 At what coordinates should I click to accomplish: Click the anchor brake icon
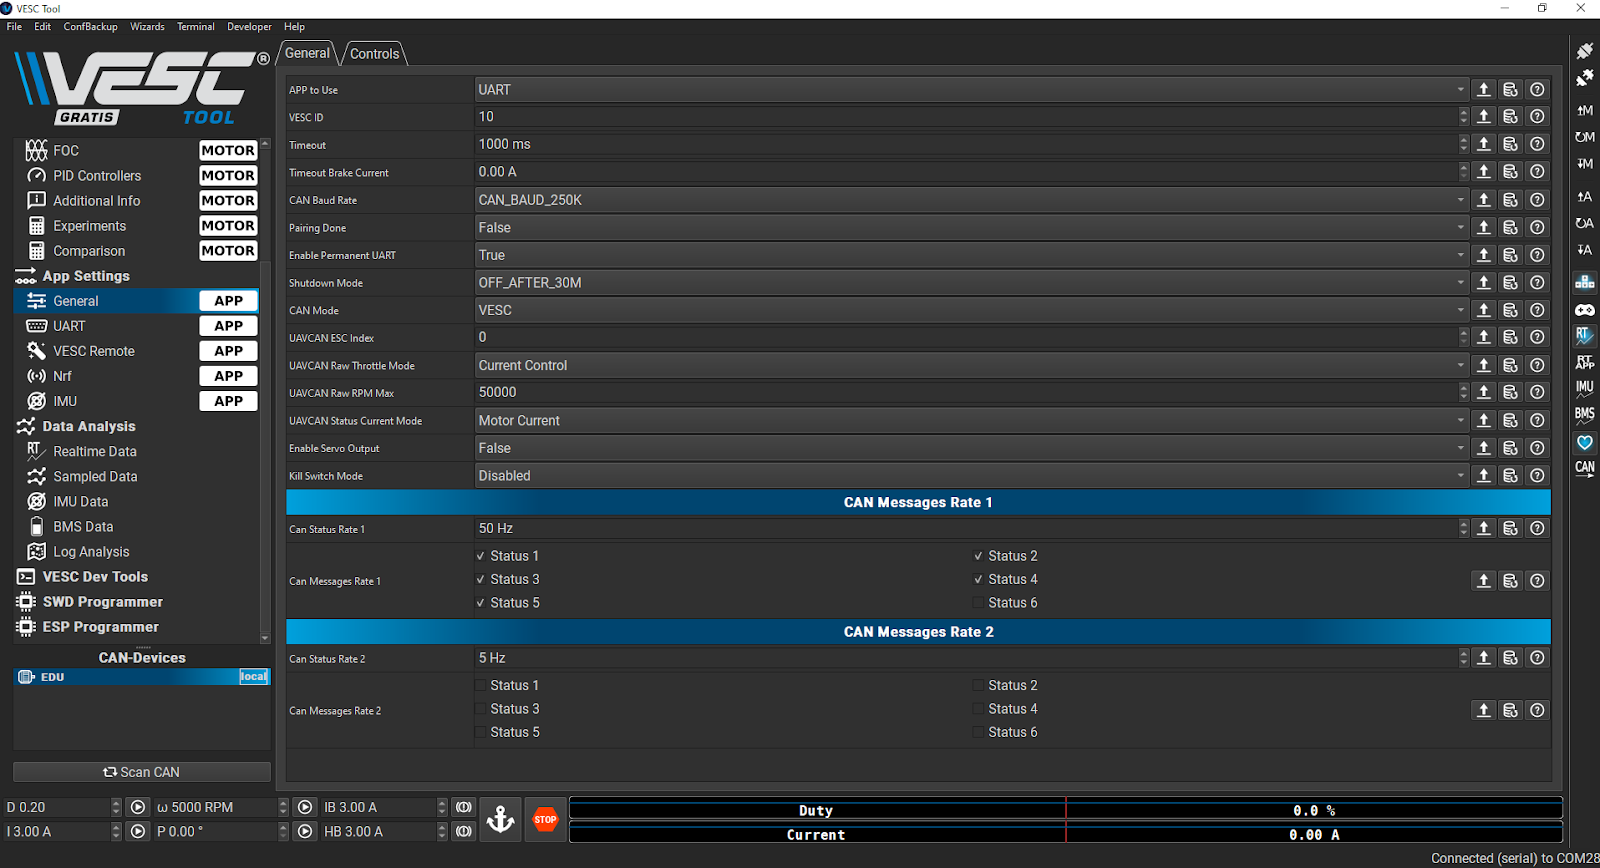(500, 819)
